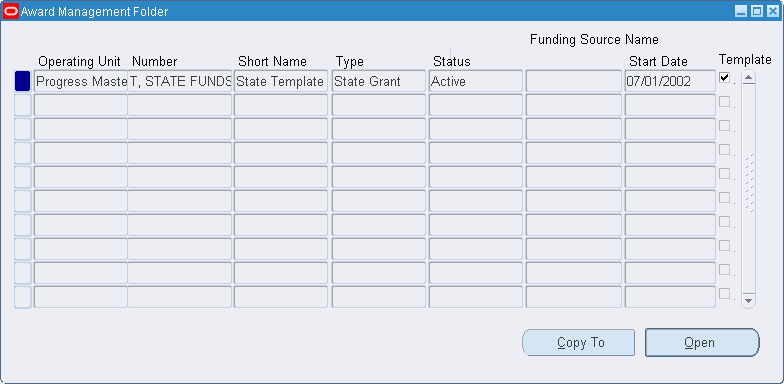Click the scrollbar up arrow
Viewport: 784px width, 384px height.
pos(748,77)
